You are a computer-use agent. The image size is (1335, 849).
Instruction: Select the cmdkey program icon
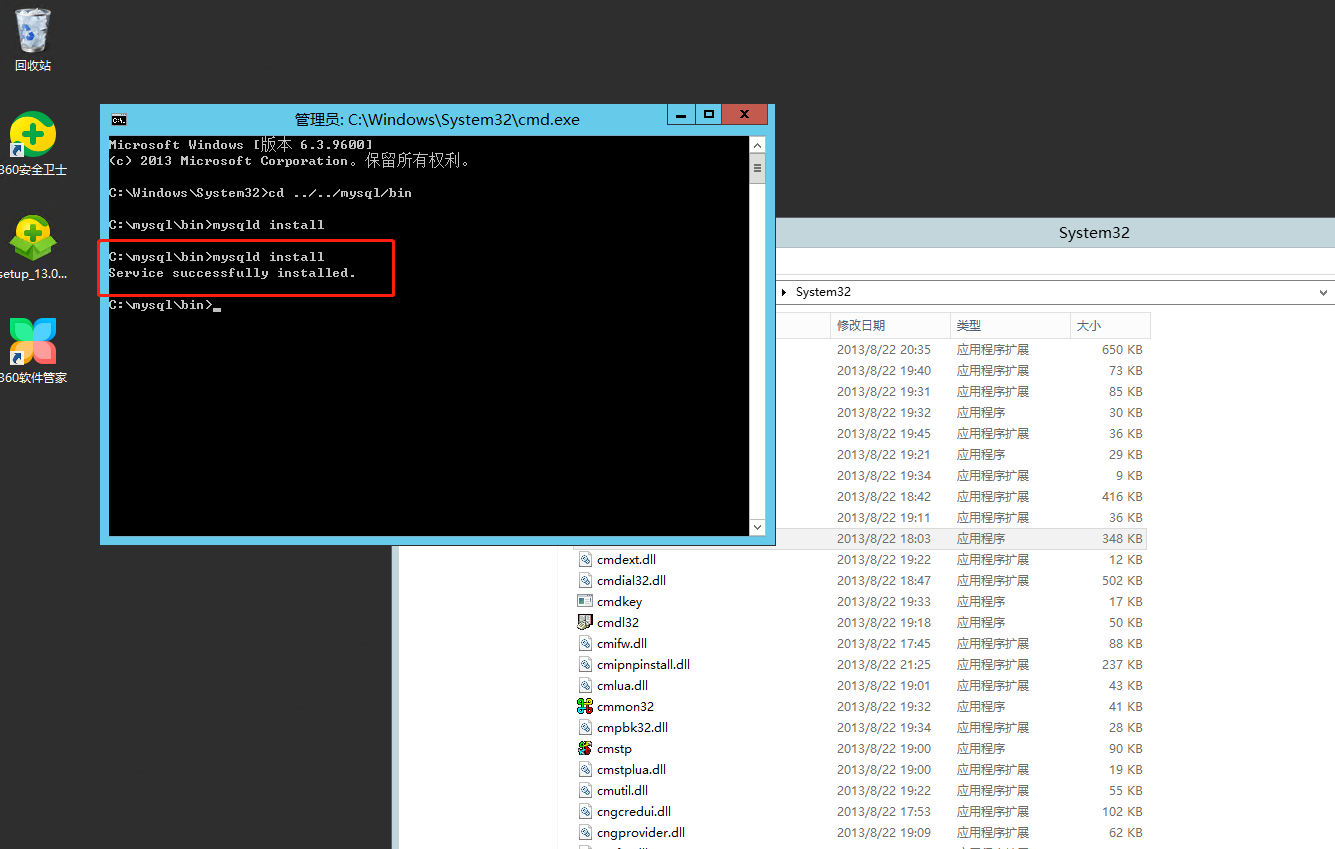[x=585, y=601]
